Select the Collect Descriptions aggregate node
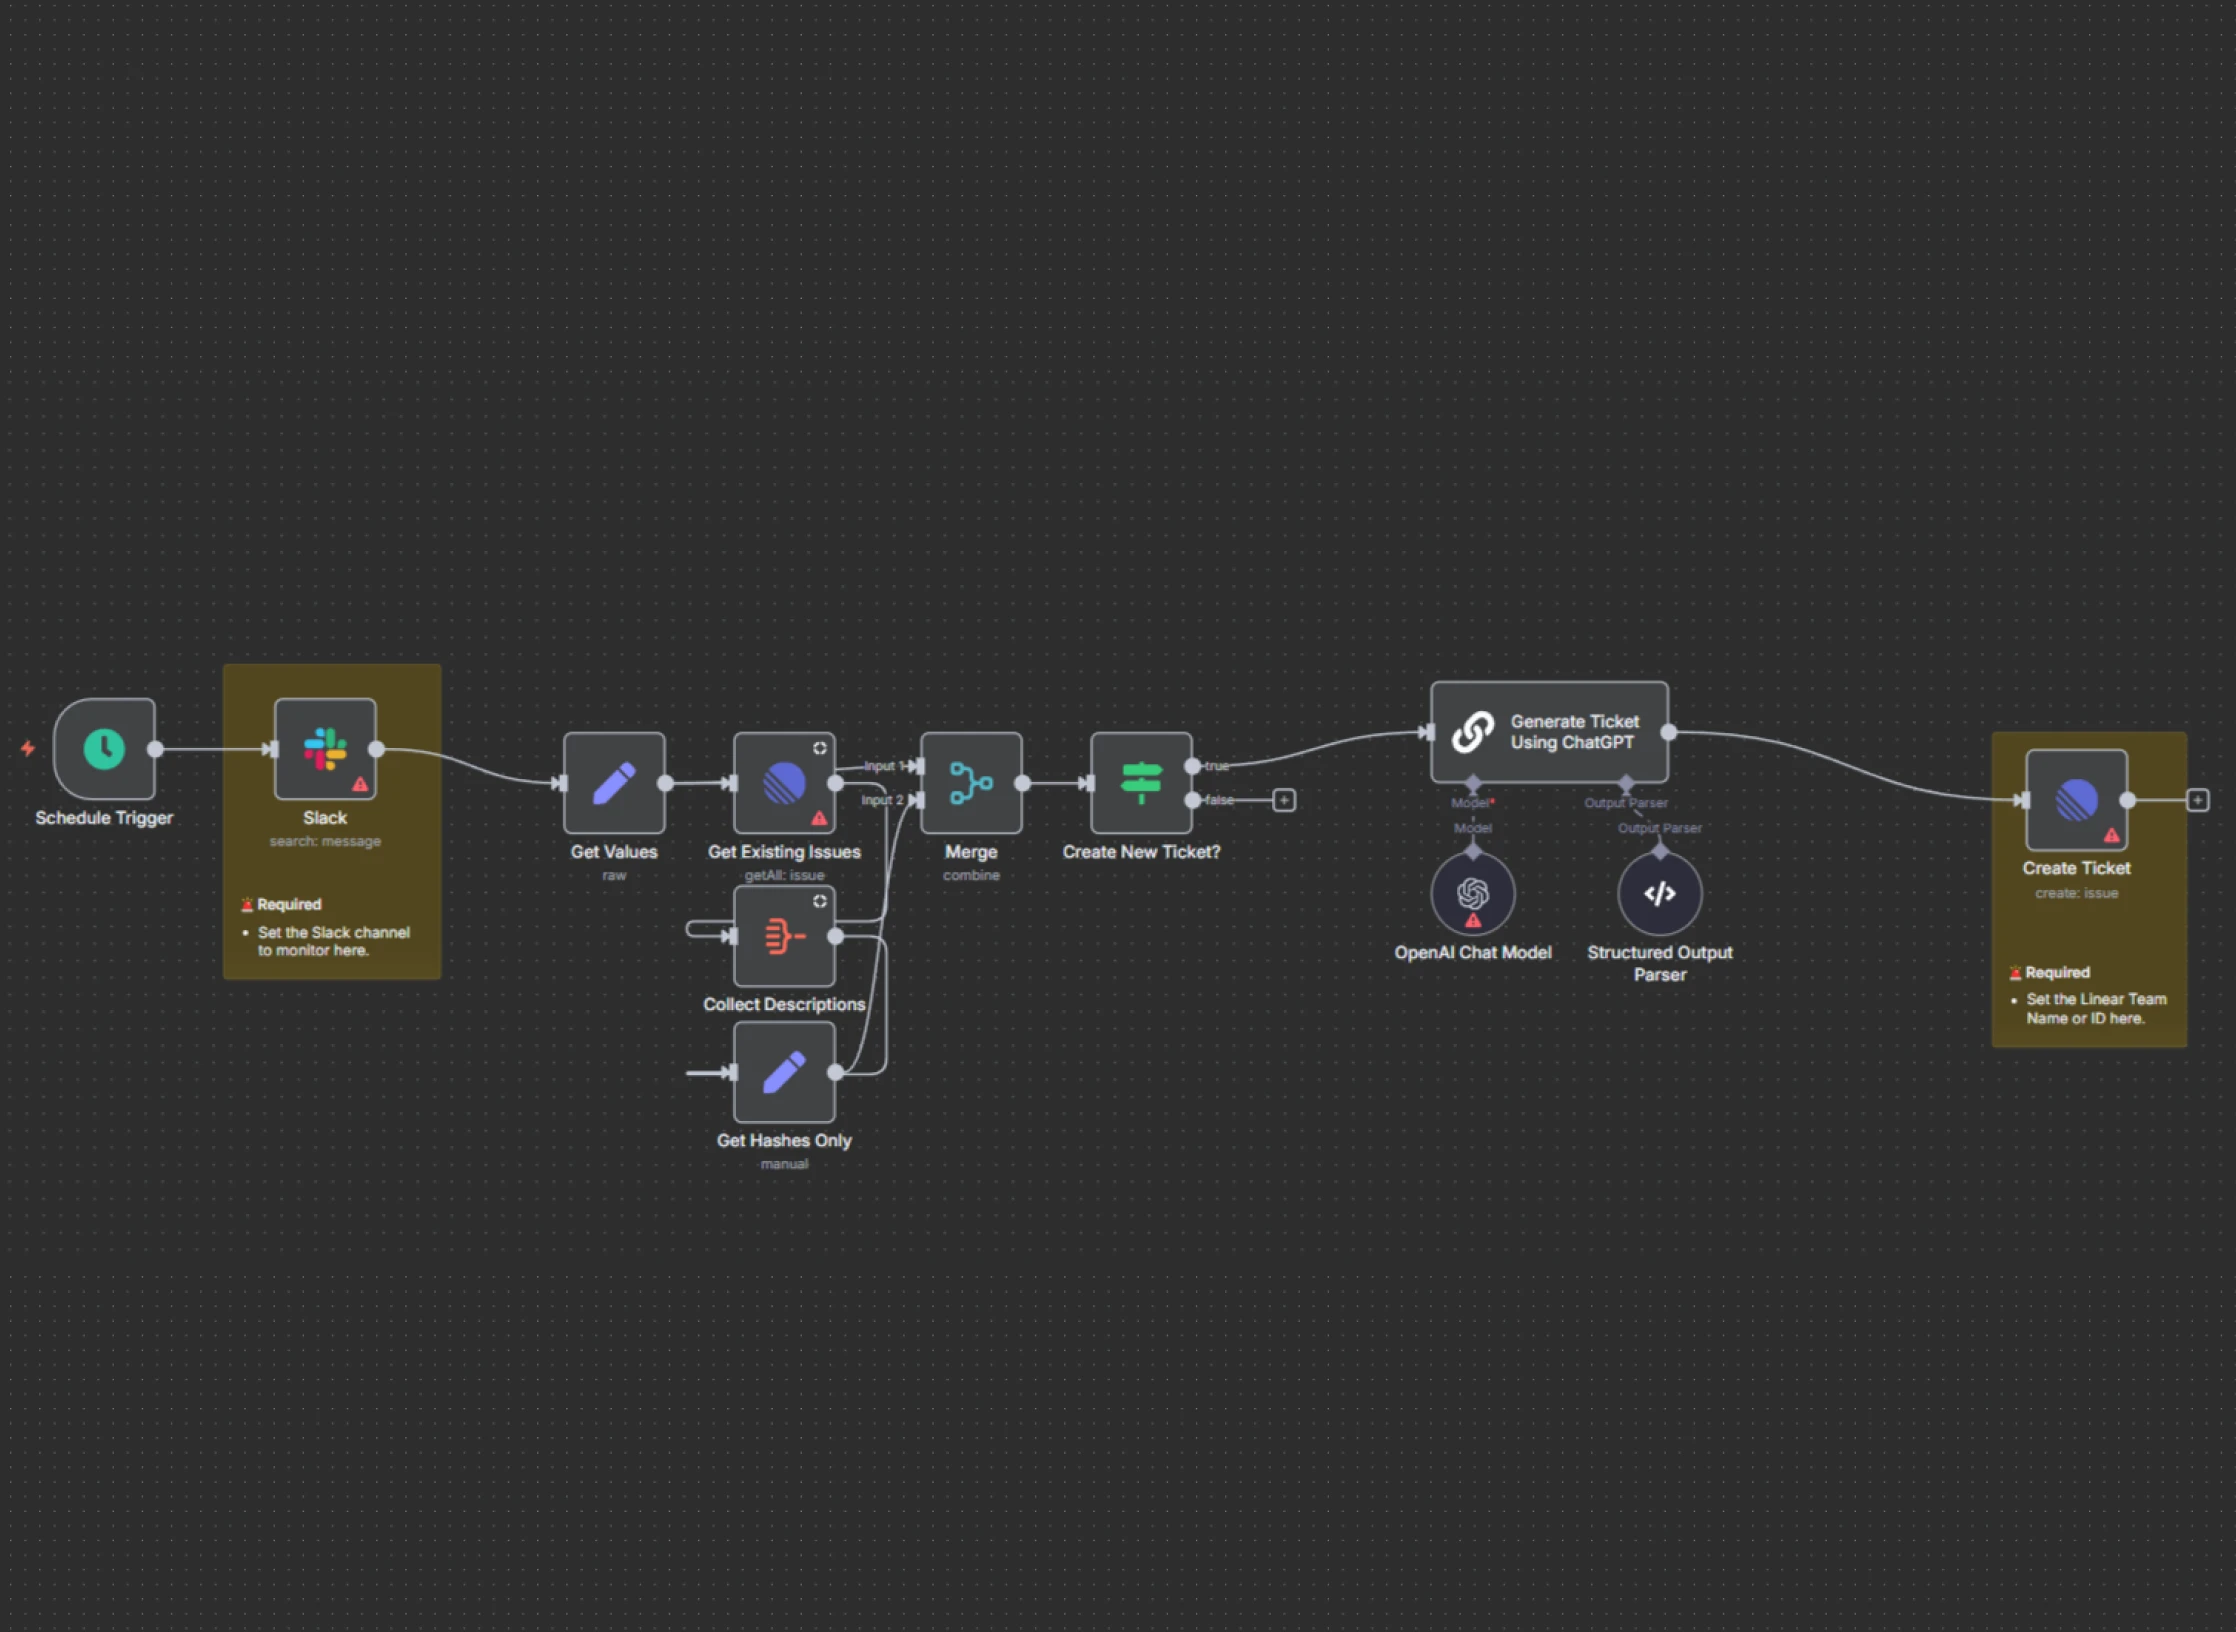The height and width of the screenshot is (1632, 2236). pyautogui.click(x=784, y=936)
